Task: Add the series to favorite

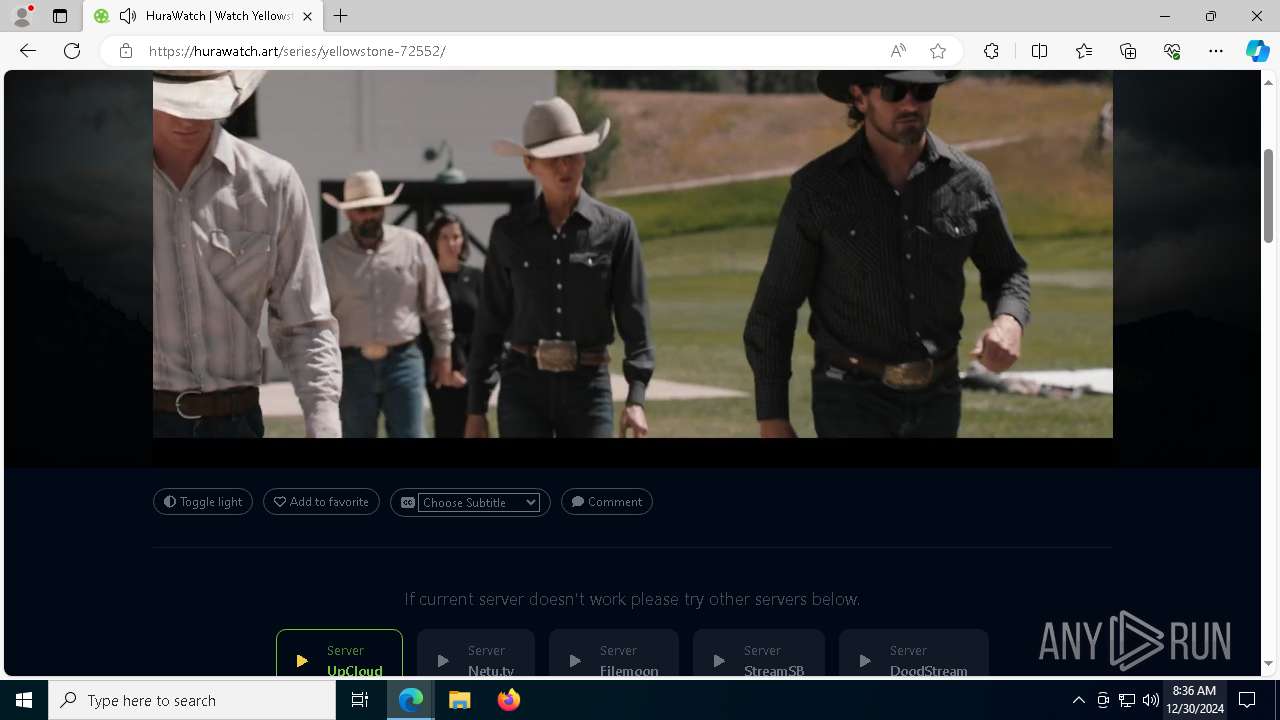Action: point(321,502)
